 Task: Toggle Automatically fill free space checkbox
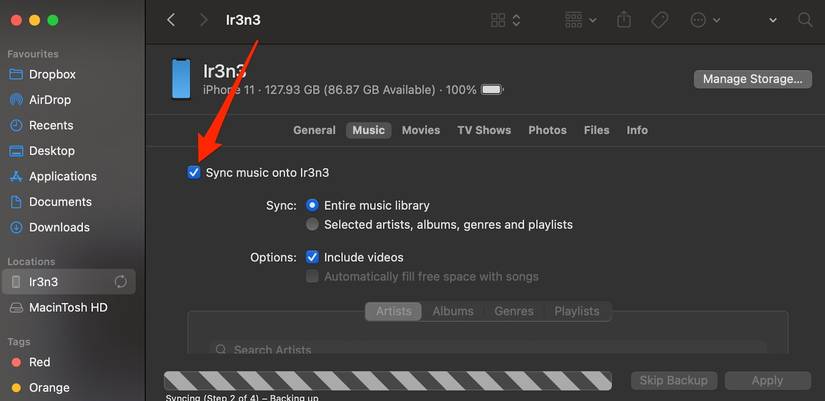(313, 276)
